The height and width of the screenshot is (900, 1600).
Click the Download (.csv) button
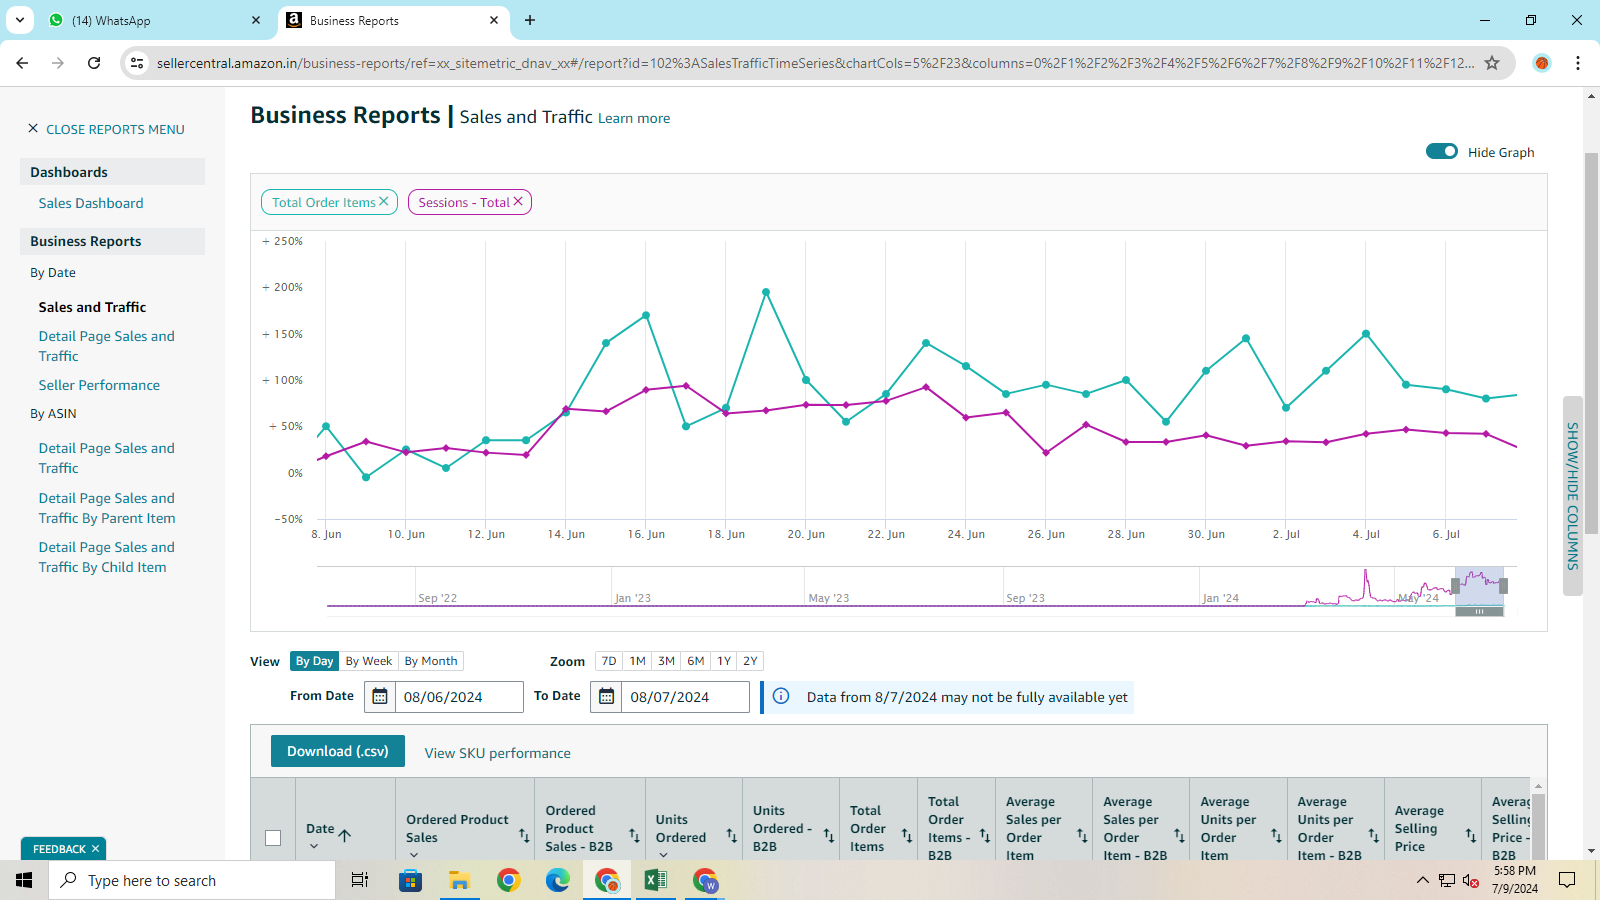(x=337, y=751)
